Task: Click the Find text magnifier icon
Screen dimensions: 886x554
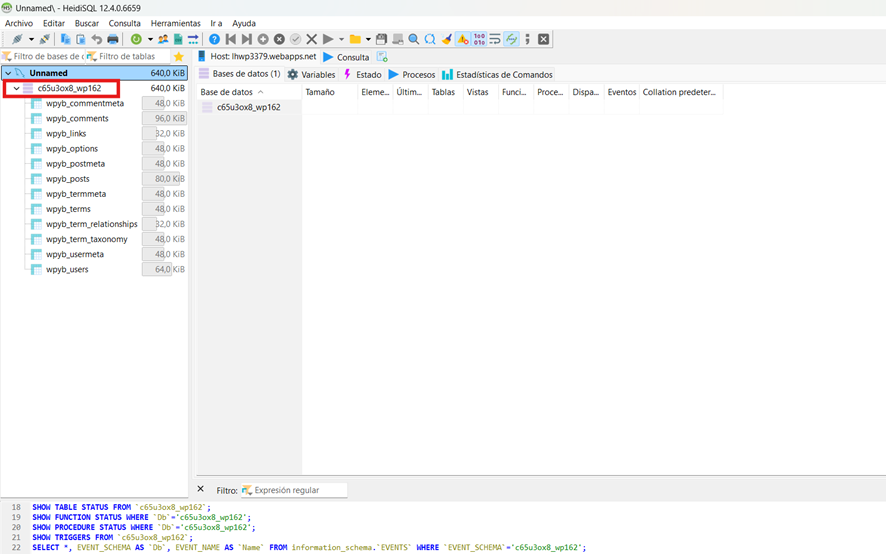Action: point(414,39)
